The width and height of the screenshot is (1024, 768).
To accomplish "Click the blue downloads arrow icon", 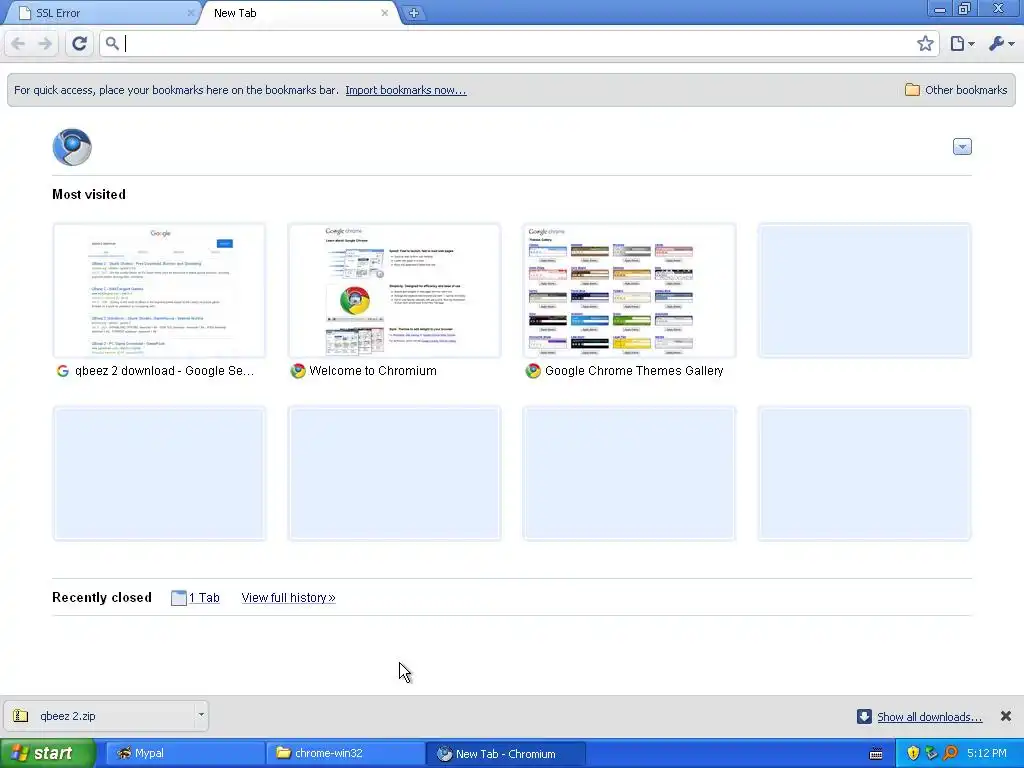I will [864, 716].
